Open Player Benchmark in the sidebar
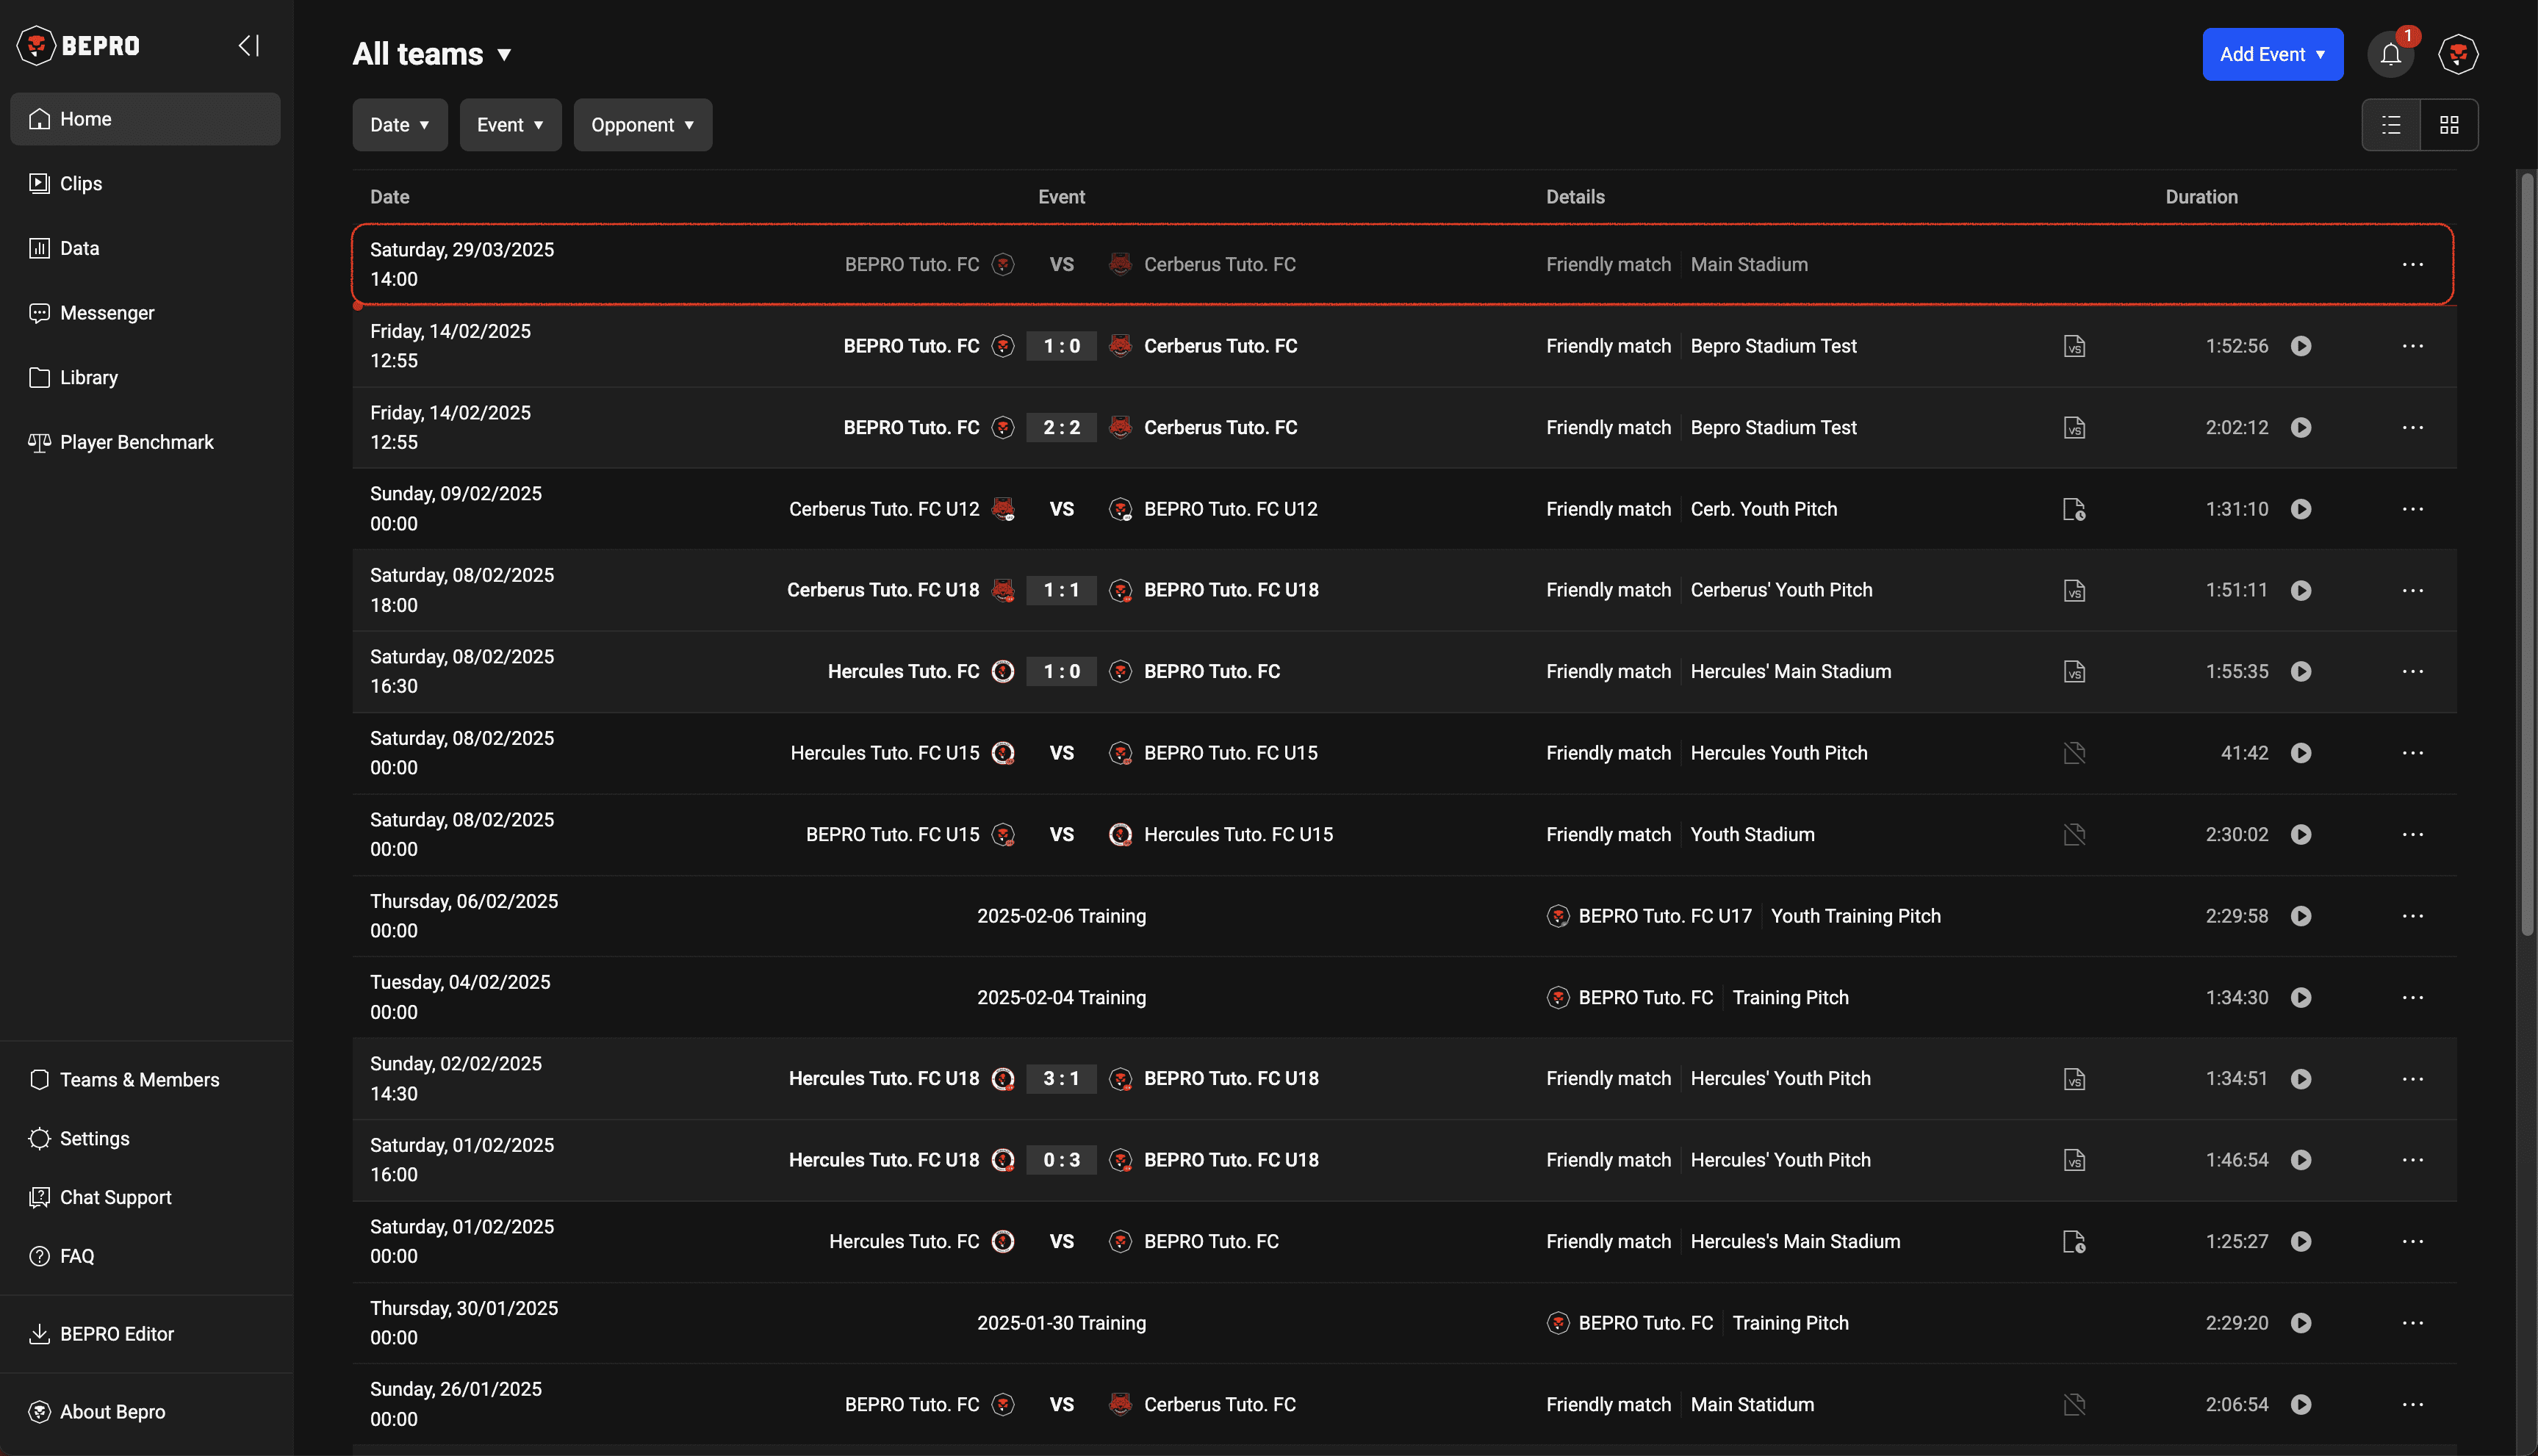This screenshot has width=2538, height=1456. [x=145, y=442]
